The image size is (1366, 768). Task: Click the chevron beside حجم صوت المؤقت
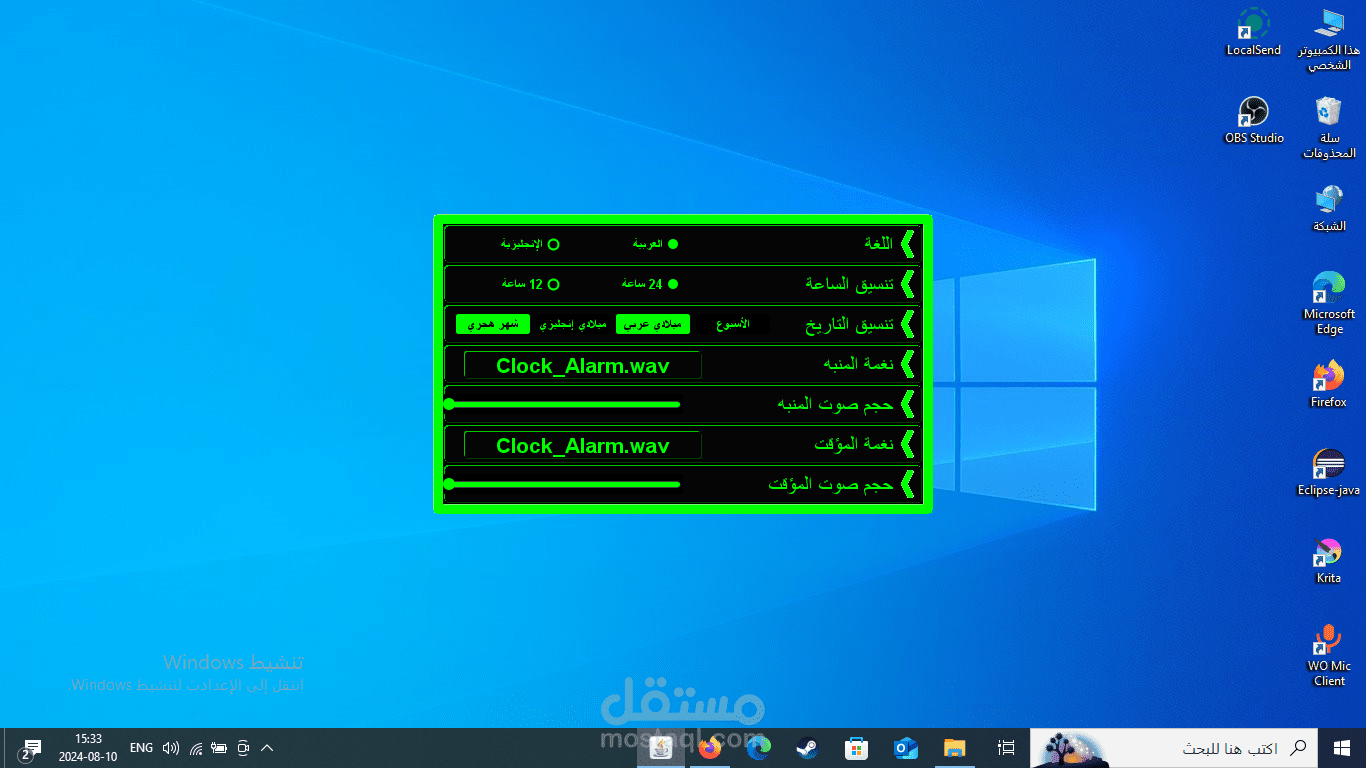907,484
